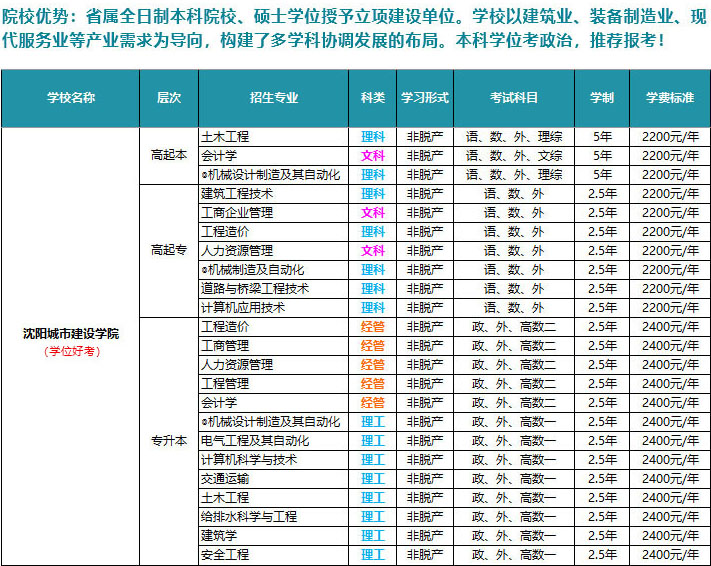This screenshot has height=566, width=711.
Task: Click 政、外、高数一 in the 建筑学 row
Action: point(514,536)
